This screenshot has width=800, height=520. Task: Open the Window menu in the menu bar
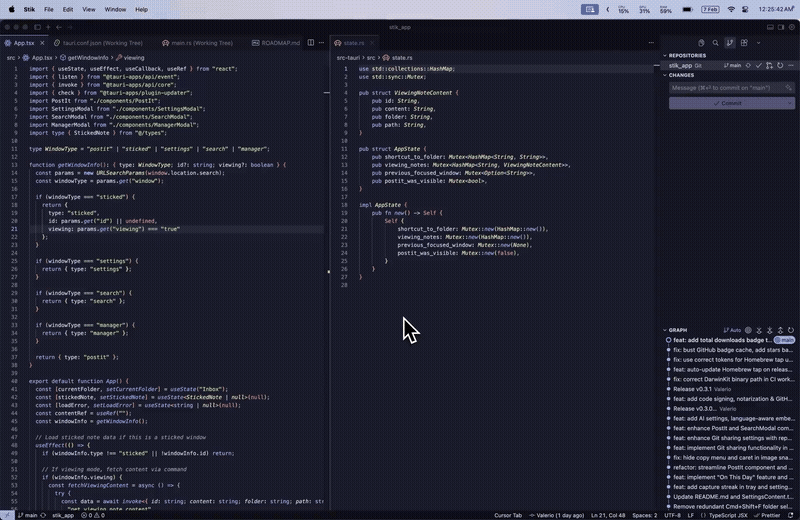pos(115,9)
